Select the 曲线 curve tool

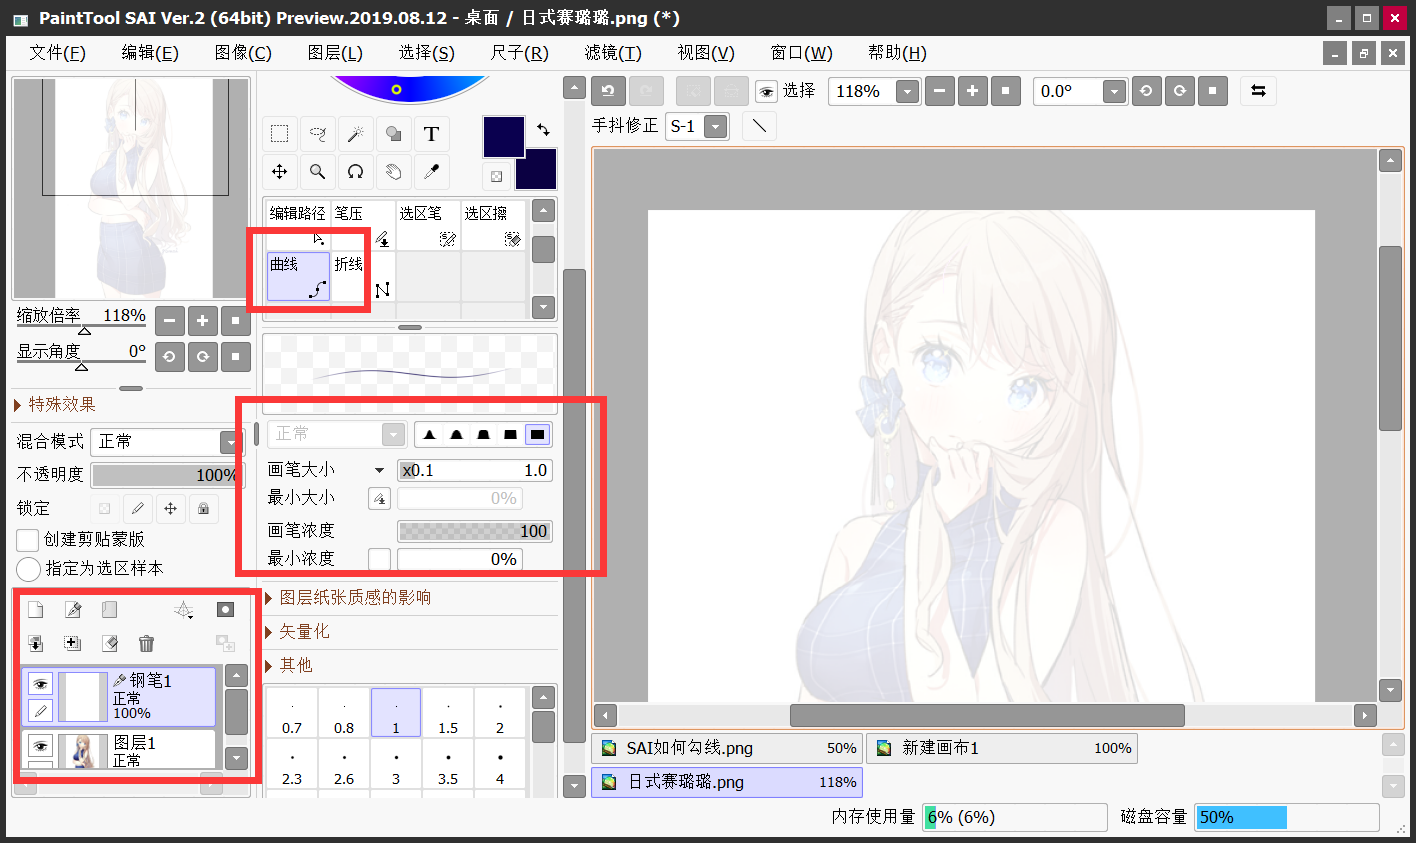[298, 276]
